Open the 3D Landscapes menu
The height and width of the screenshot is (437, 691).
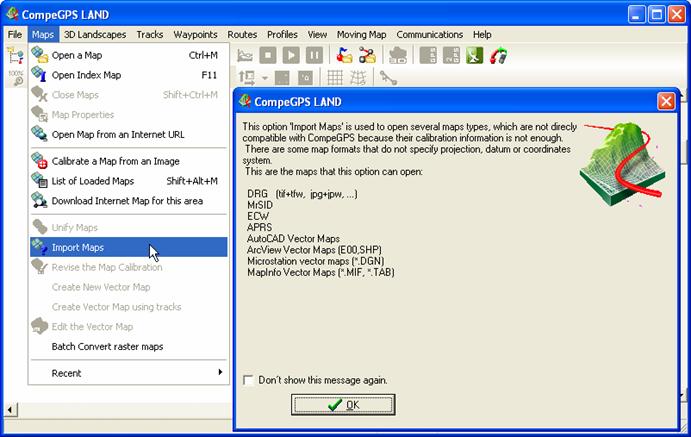pos(95,34)
